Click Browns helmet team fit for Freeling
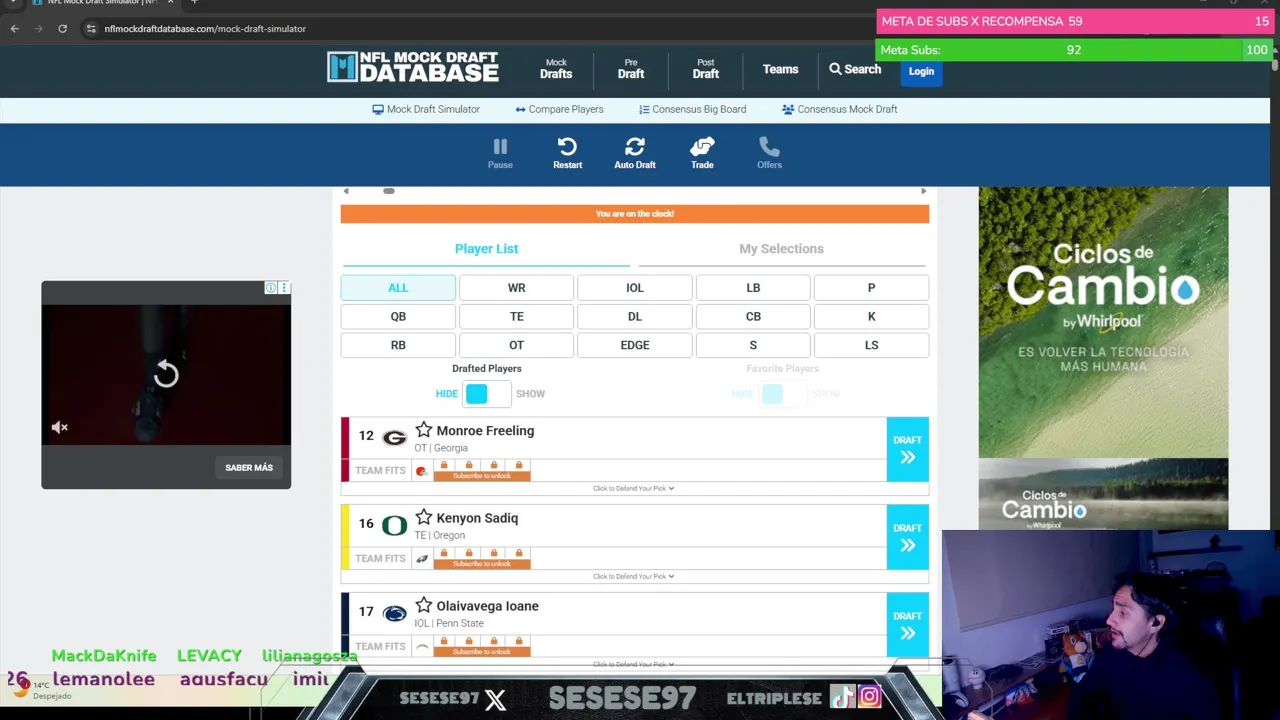The height and width of the screenshot is (720, 1280). click(x=421, y=471)
